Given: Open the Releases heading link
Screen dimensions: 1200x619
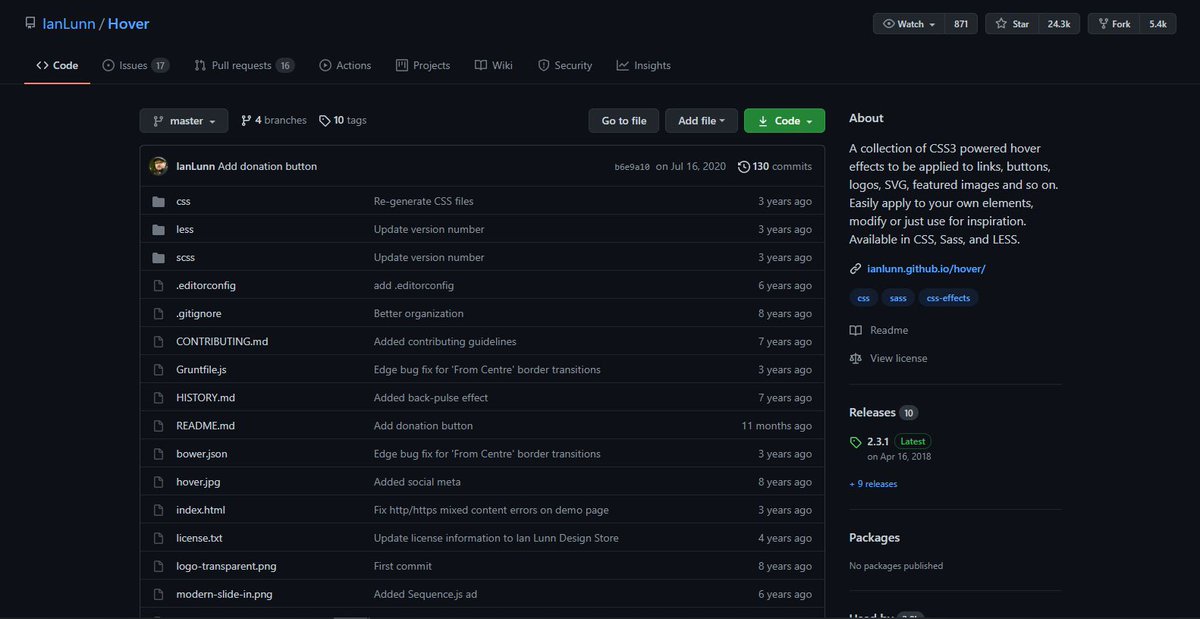Looking at the screenshot, I should [x=872, y=412].
